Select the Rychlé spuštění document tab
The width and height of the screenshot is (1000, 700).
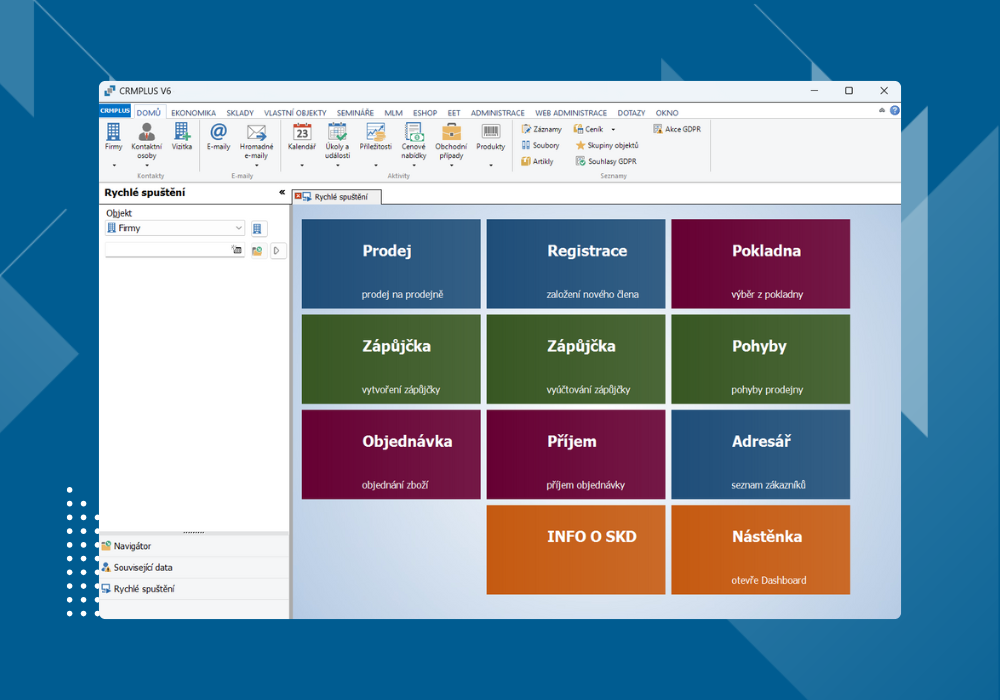tap(337, 197)
